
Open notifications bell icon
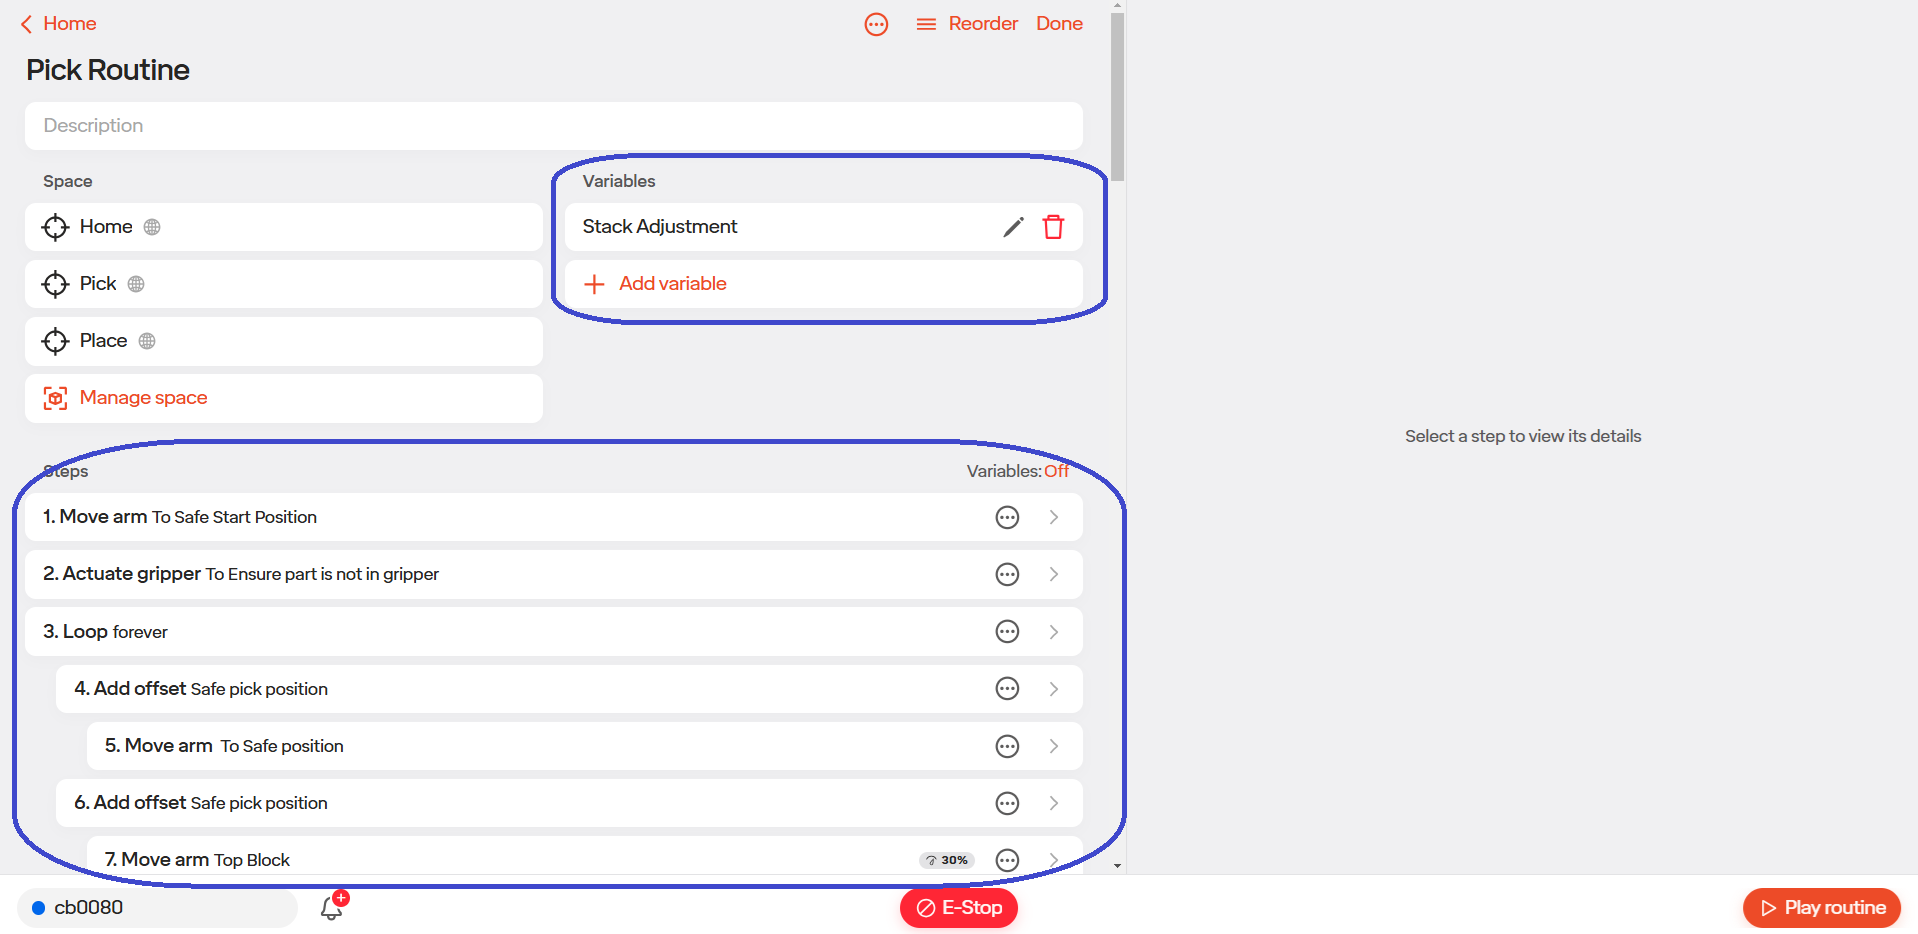[332, 908]
